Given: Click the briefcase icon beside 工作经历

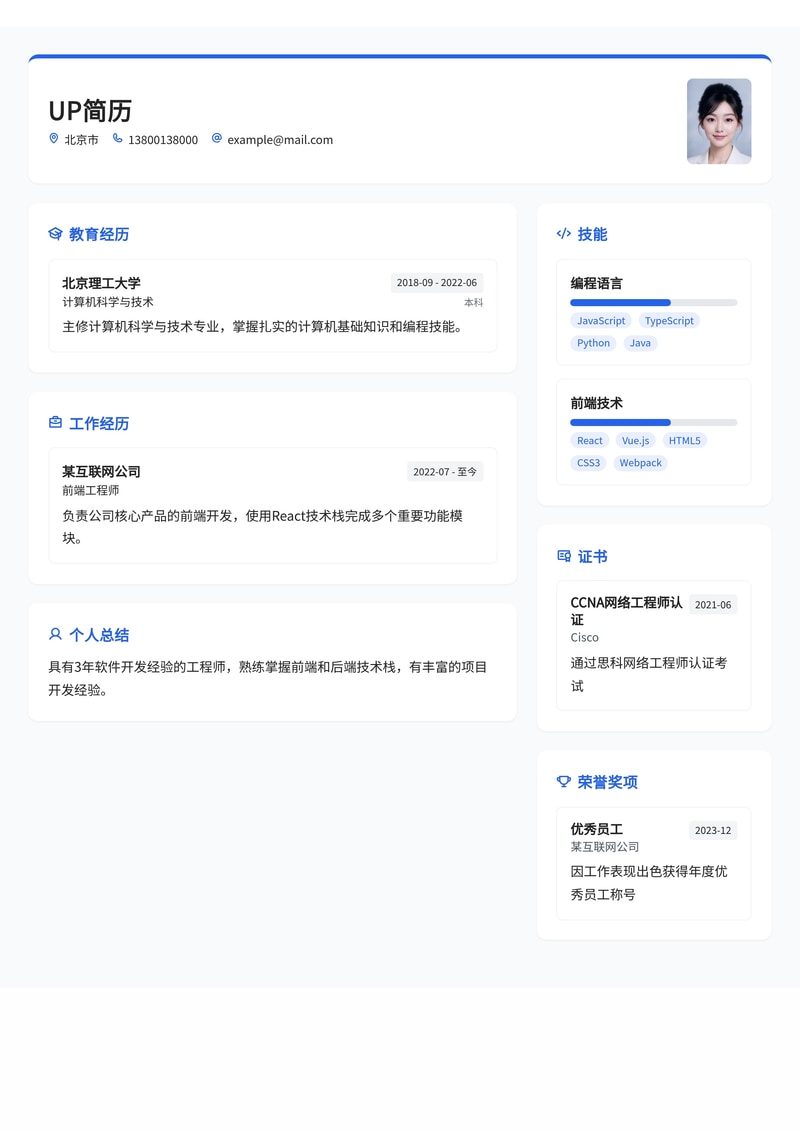Looking at the screenshot, I should 55,423.
